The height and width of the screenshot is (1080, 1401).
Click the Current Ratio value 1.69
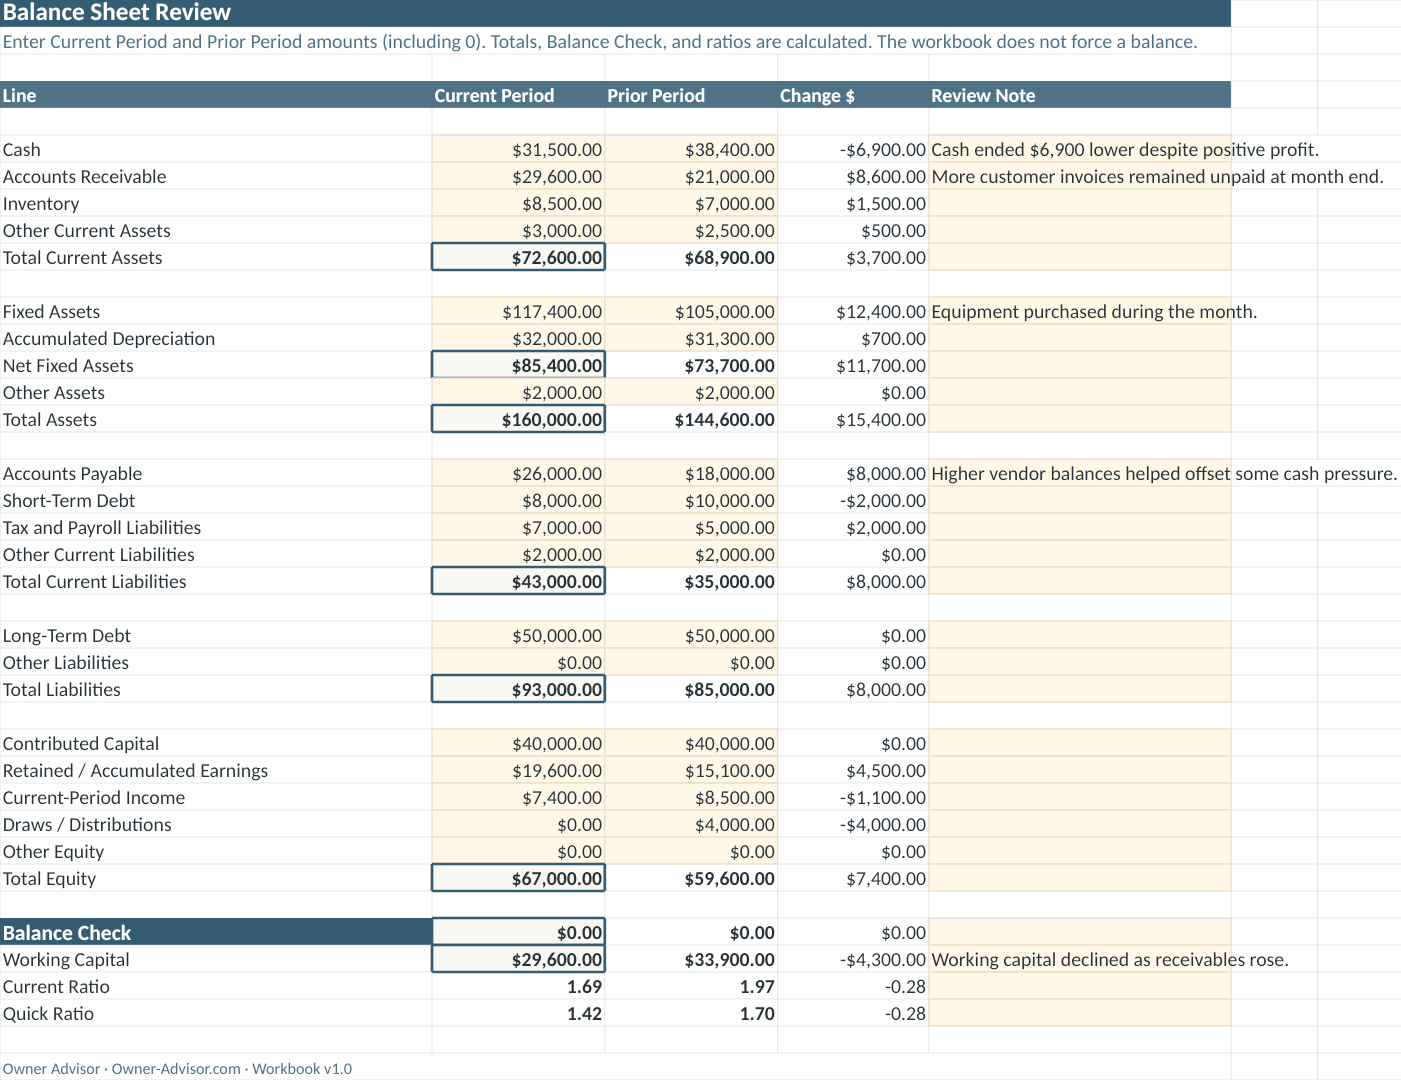click(x=518, y=986)
